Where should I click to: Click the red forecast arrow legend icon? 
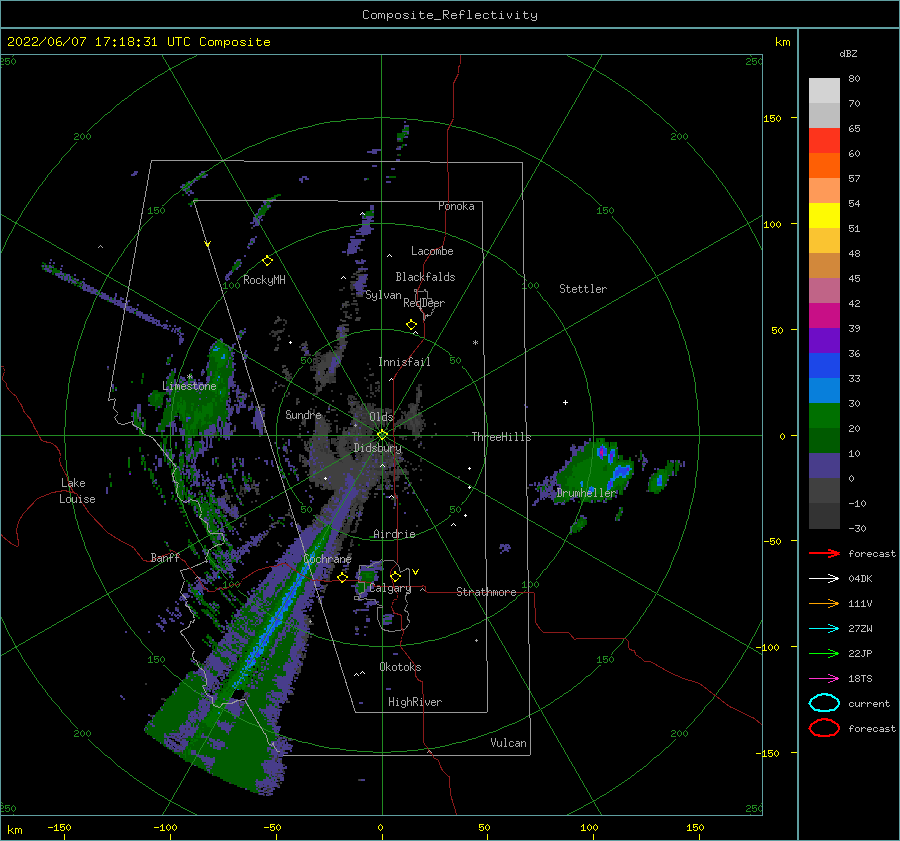click(x=824, y=553)
